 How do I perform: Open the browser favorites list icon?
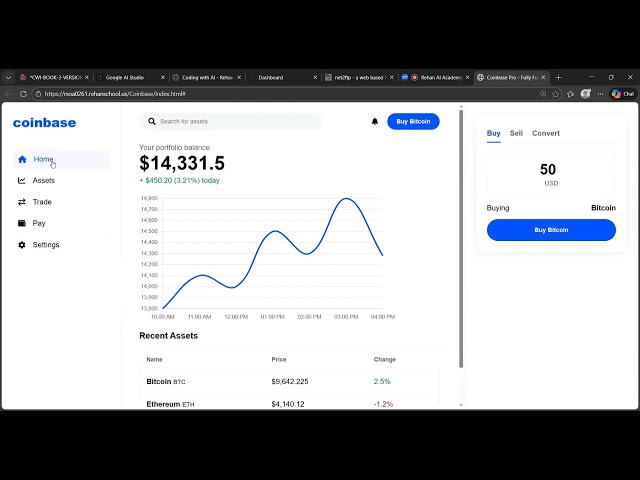(x=571, y=94)
